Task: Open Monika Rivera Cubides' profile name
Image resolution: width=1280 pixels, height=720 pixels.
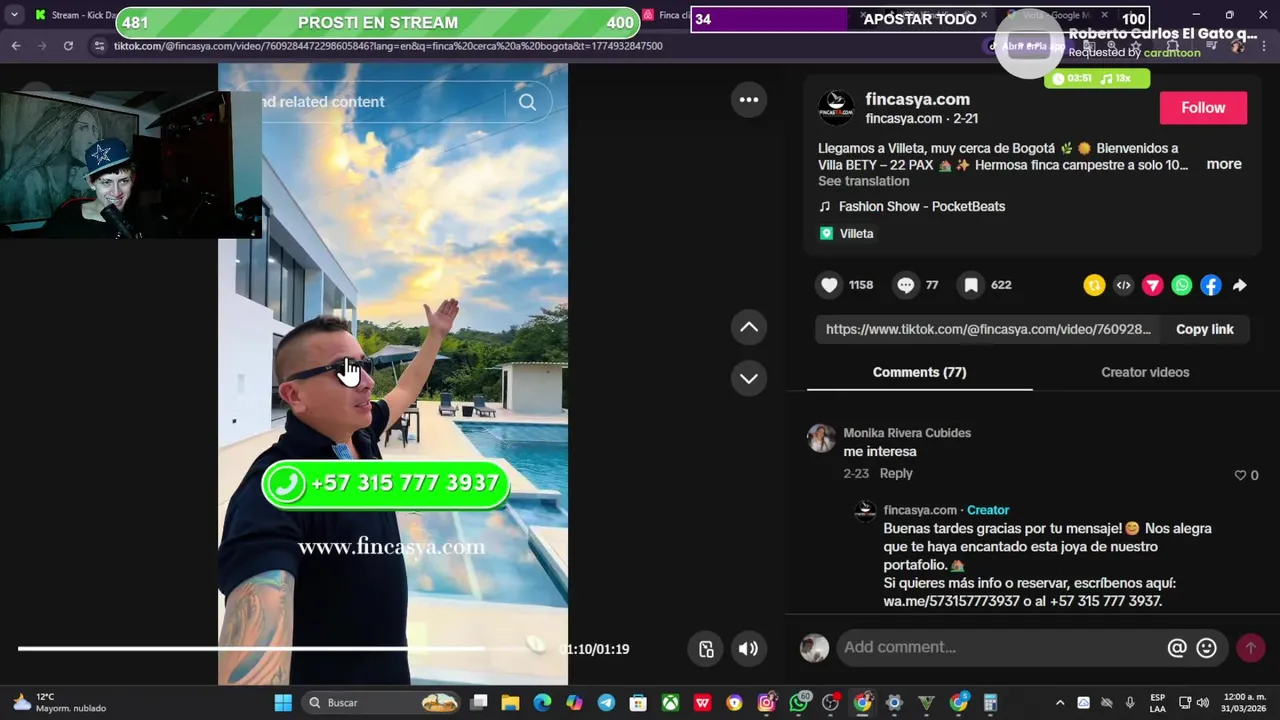Action: (x=907, y=433)
